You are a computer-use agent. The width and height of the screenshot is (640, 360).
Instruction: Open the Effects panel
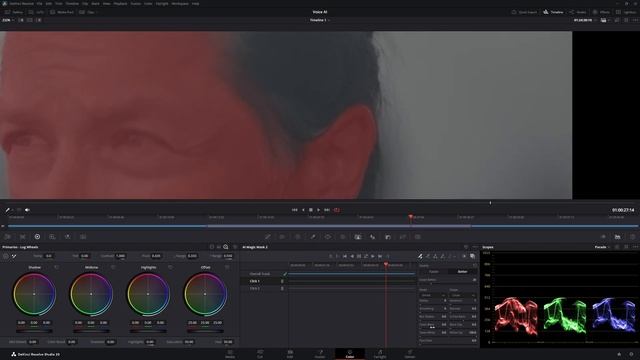tap(601, 12)
